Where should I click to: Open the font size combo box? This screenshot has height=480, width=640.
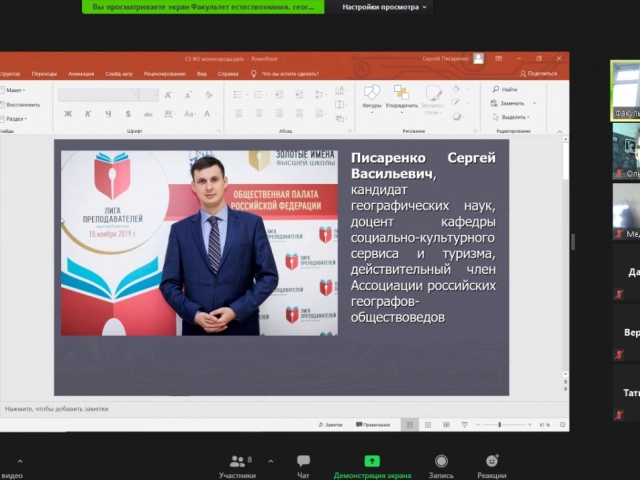(x=149, y=95)
